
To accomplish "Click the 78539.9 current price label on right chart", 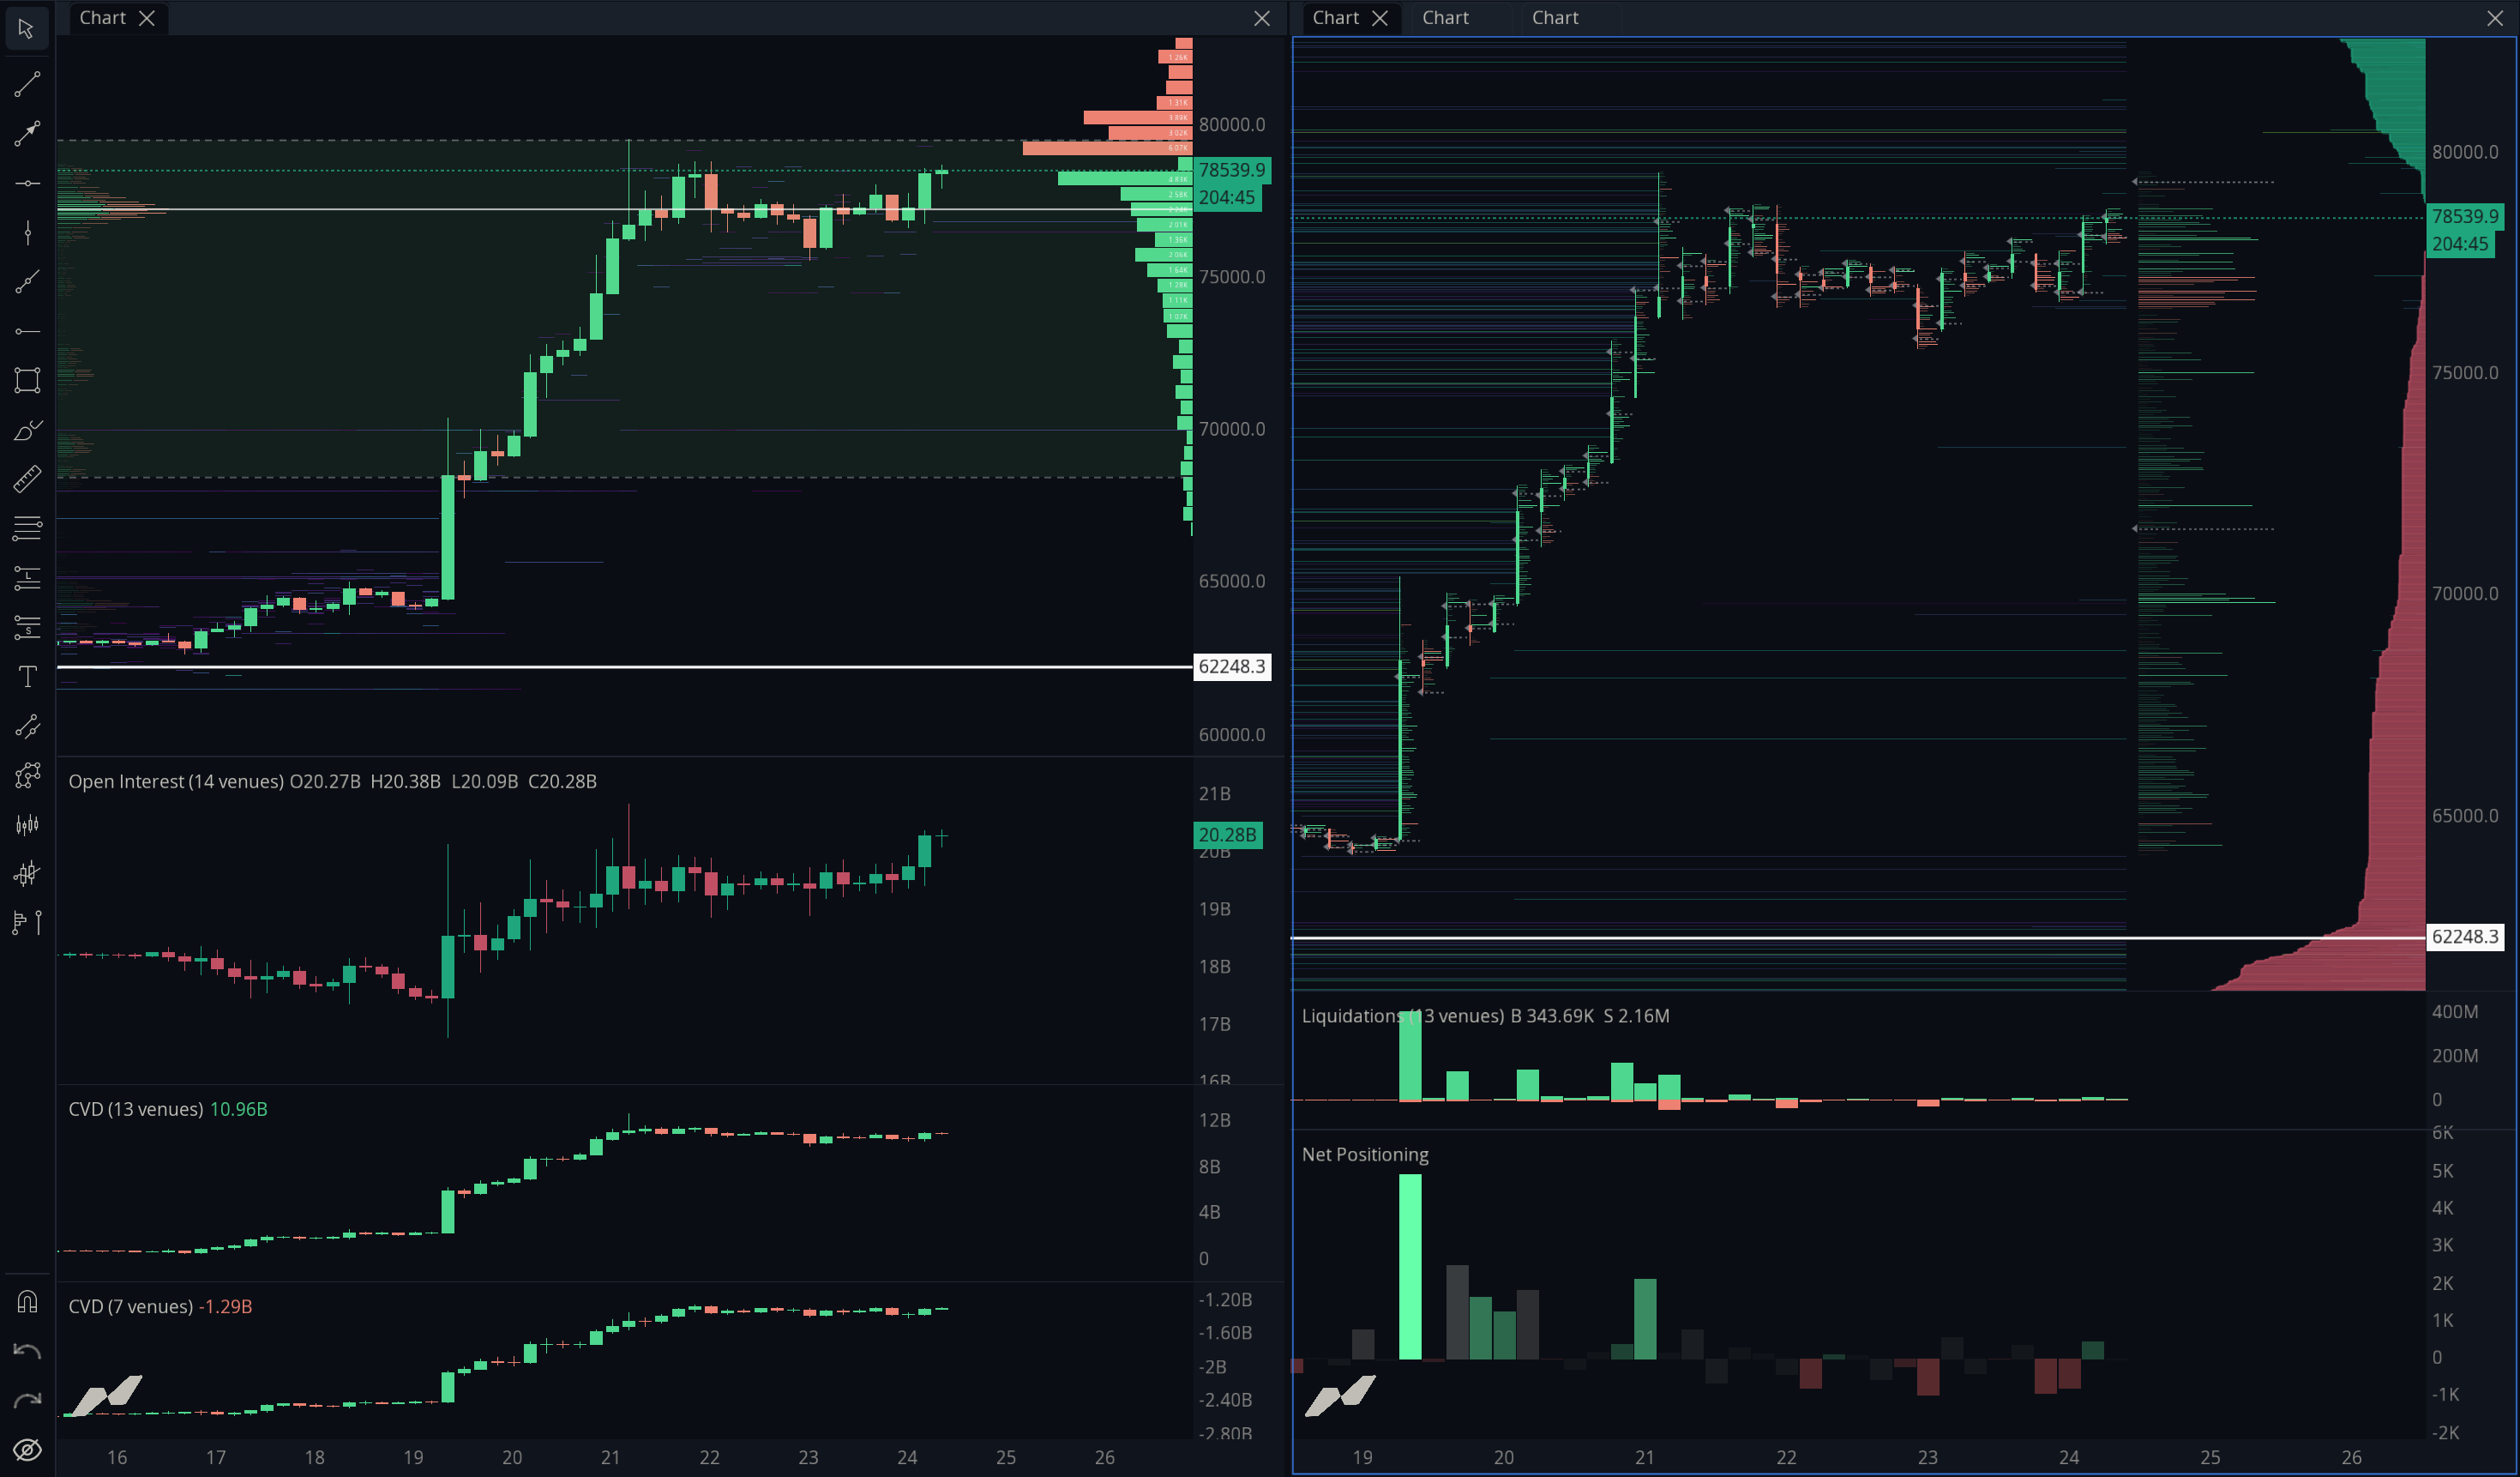I will tap(2465, 216).
